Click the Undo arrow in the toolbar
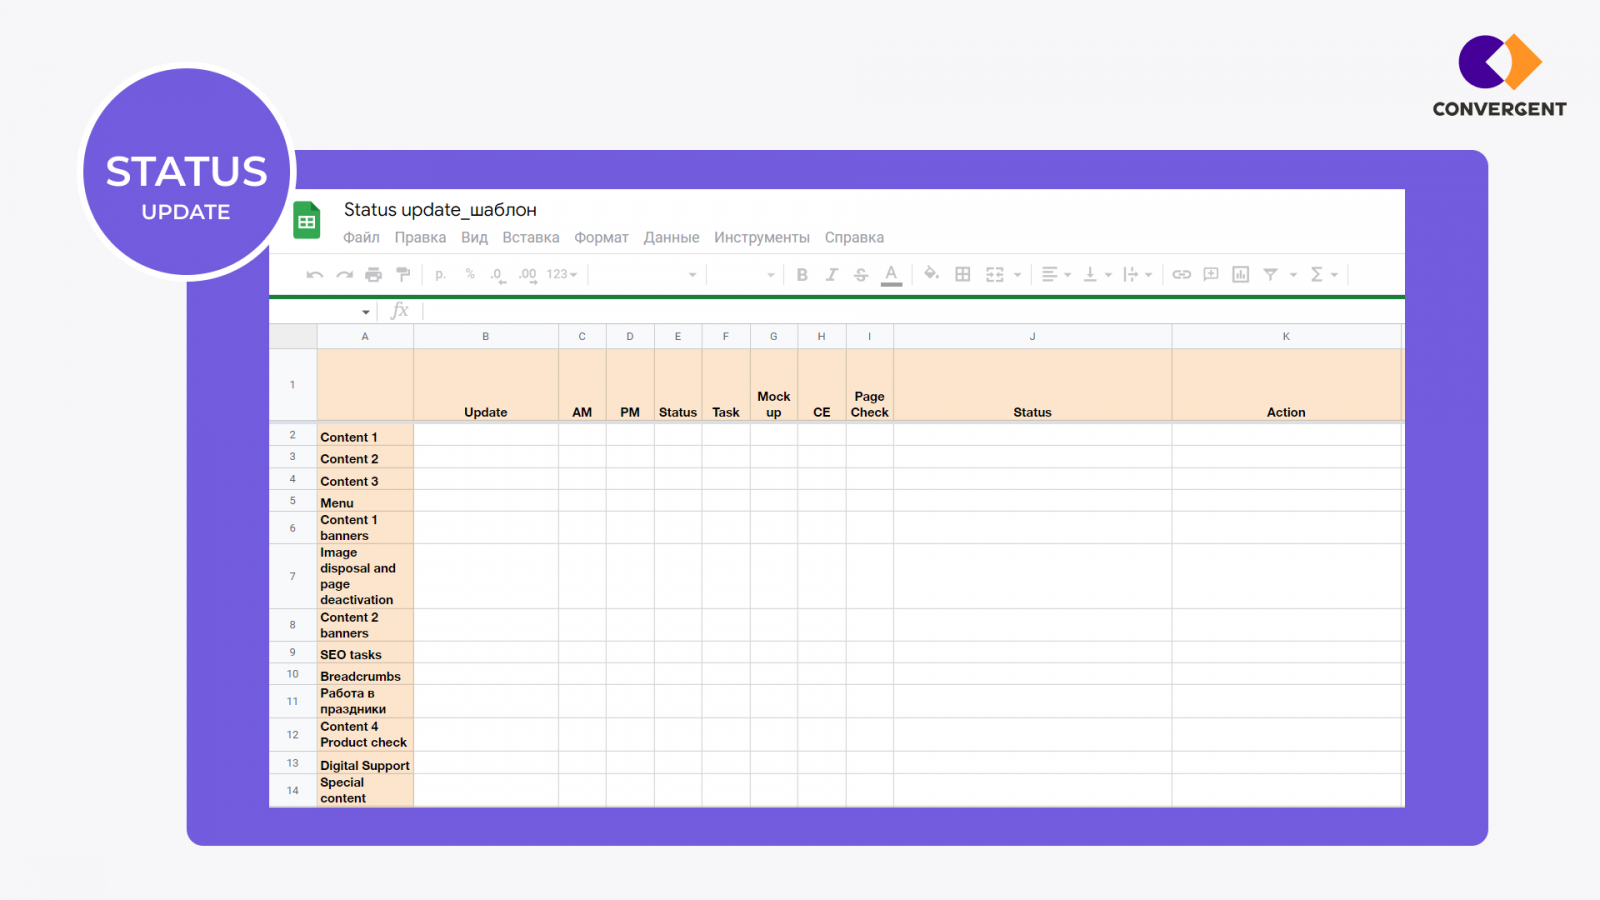Screen dimensions: 1600x900 tap(315, 275)
